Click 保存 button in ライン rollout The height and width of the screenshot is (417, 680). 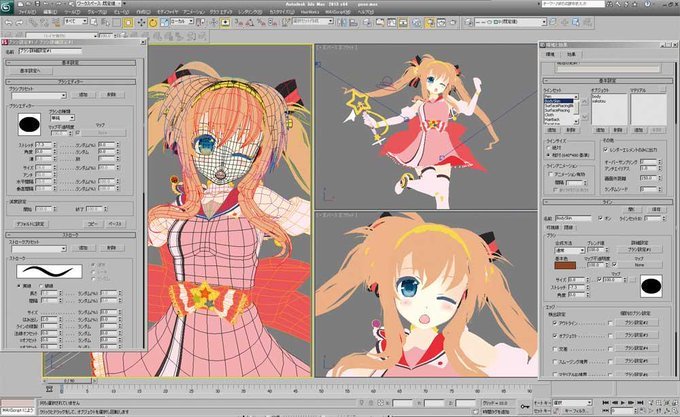(656, 210)
